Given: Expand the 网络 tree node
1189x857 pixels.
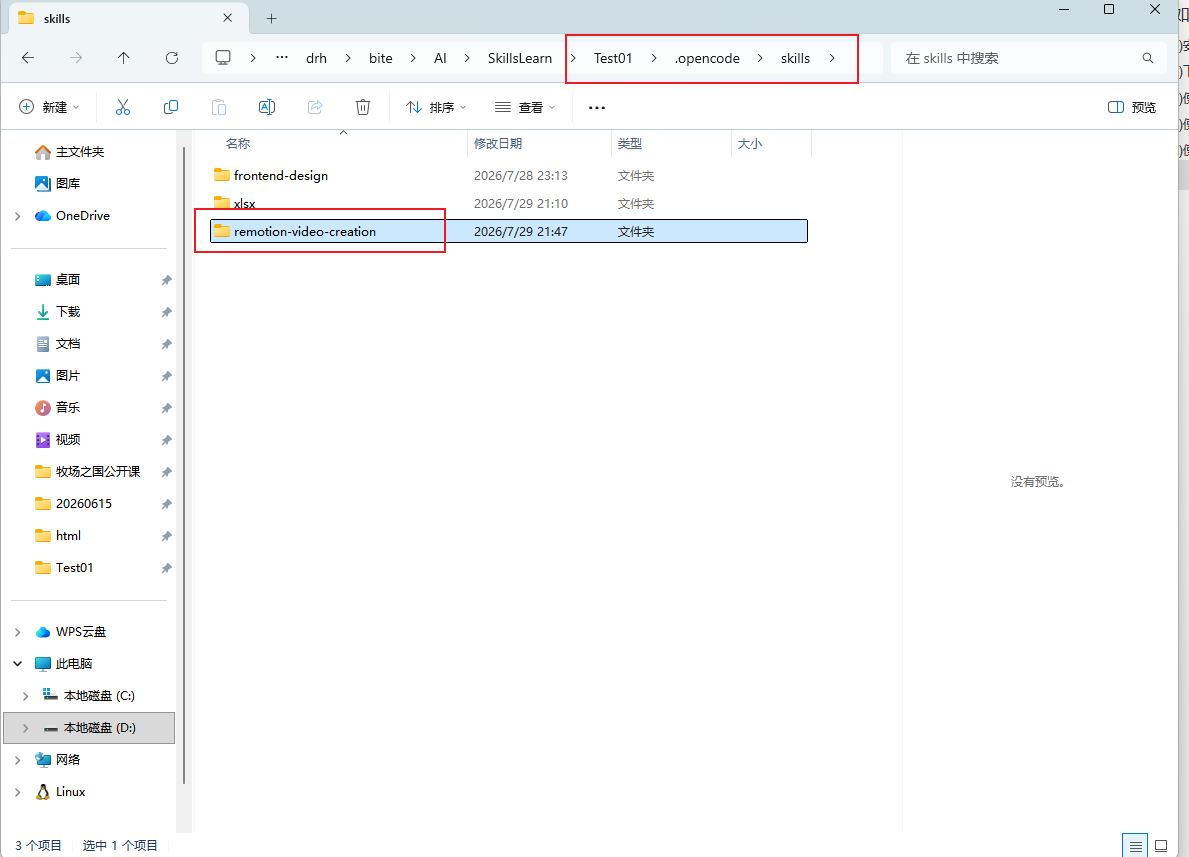Looking at the screenshot, I should pyautogui.click(x=17, y=760).
